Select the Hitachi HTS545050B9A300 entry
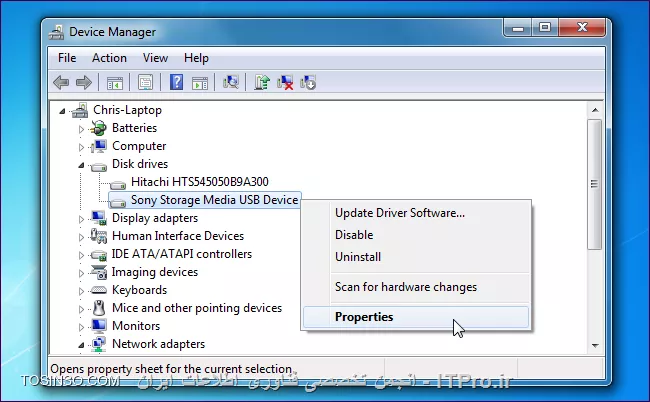This screenshot has width=650, height=402. [x=200, y=182]
